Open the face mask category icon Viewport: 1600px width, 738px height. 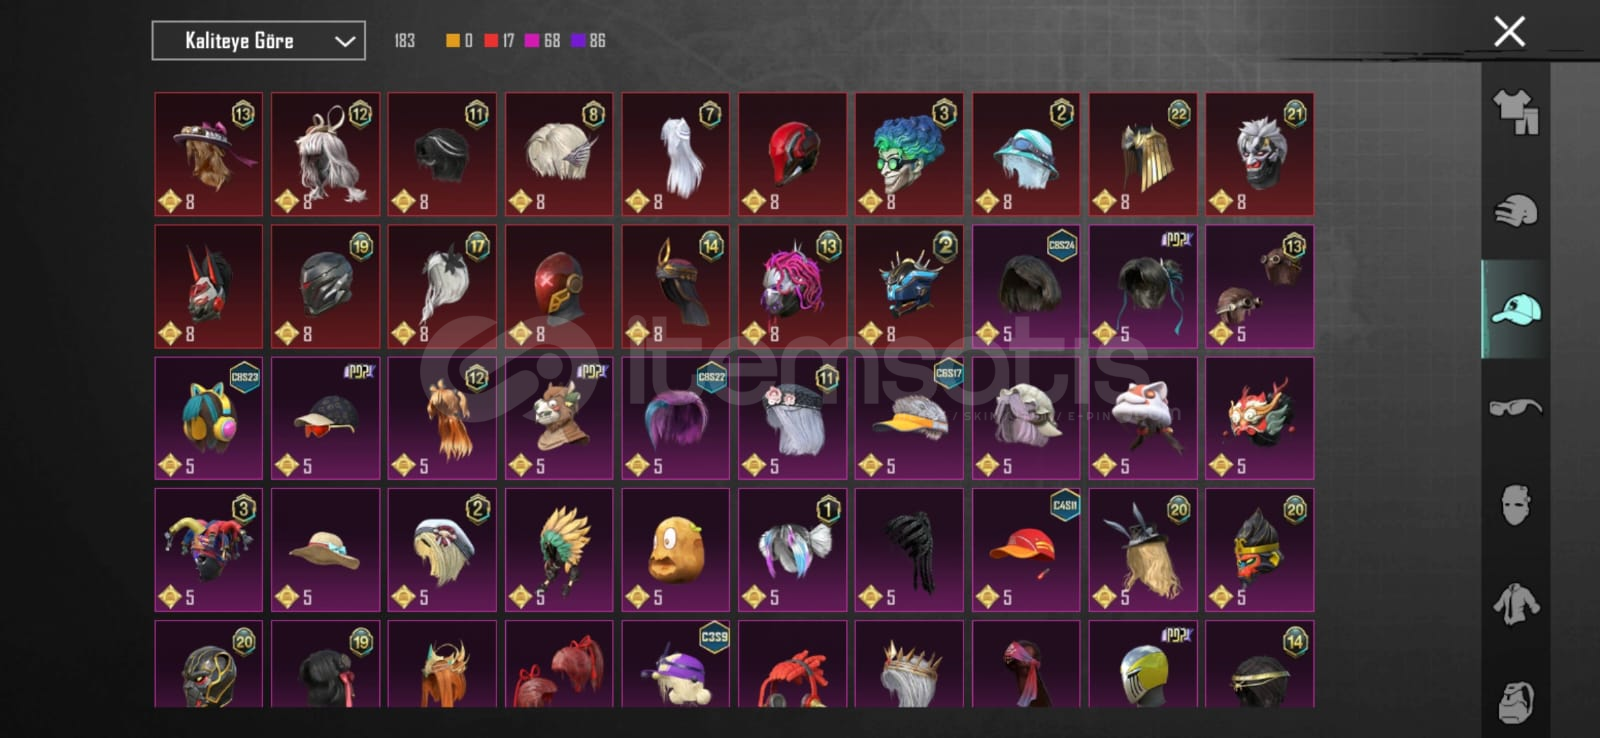point(1515,505)
